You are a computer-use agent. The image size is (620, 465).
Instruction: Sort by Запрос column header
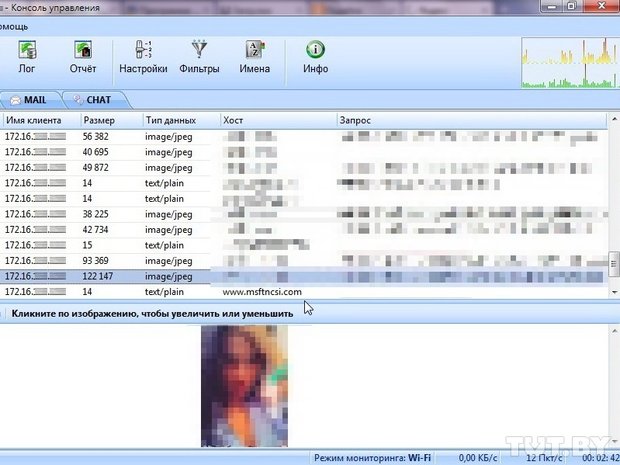[471, 120]
